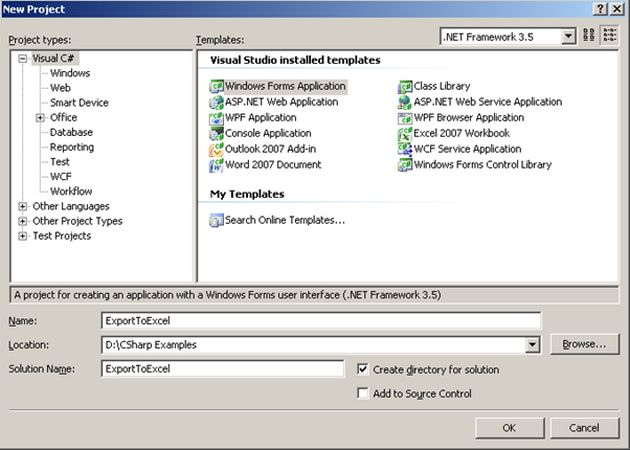
Task: Select the Reporting project type
Action: pos(72,147)
